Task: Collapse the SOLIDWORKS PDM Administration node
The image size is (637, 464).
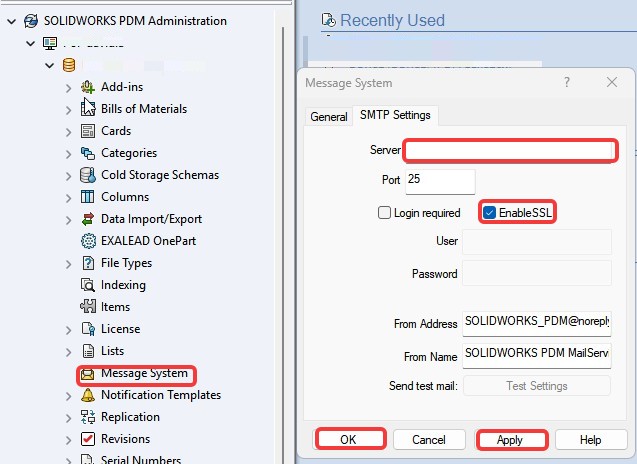Action: coord(12,21)
